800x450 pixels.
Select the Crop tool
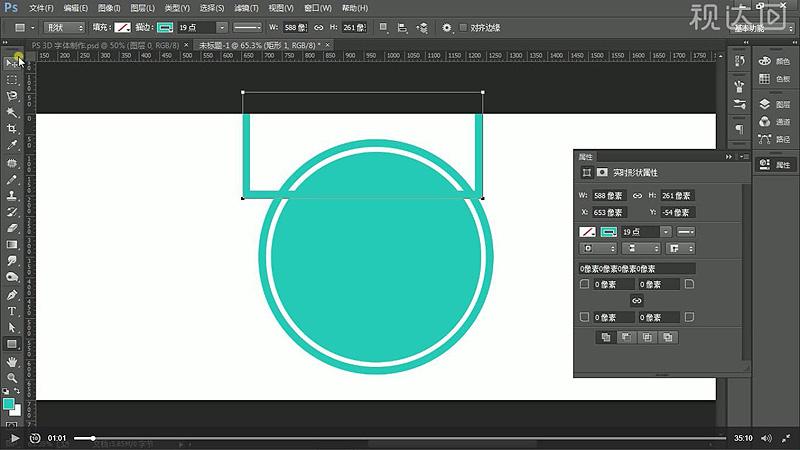11,129
